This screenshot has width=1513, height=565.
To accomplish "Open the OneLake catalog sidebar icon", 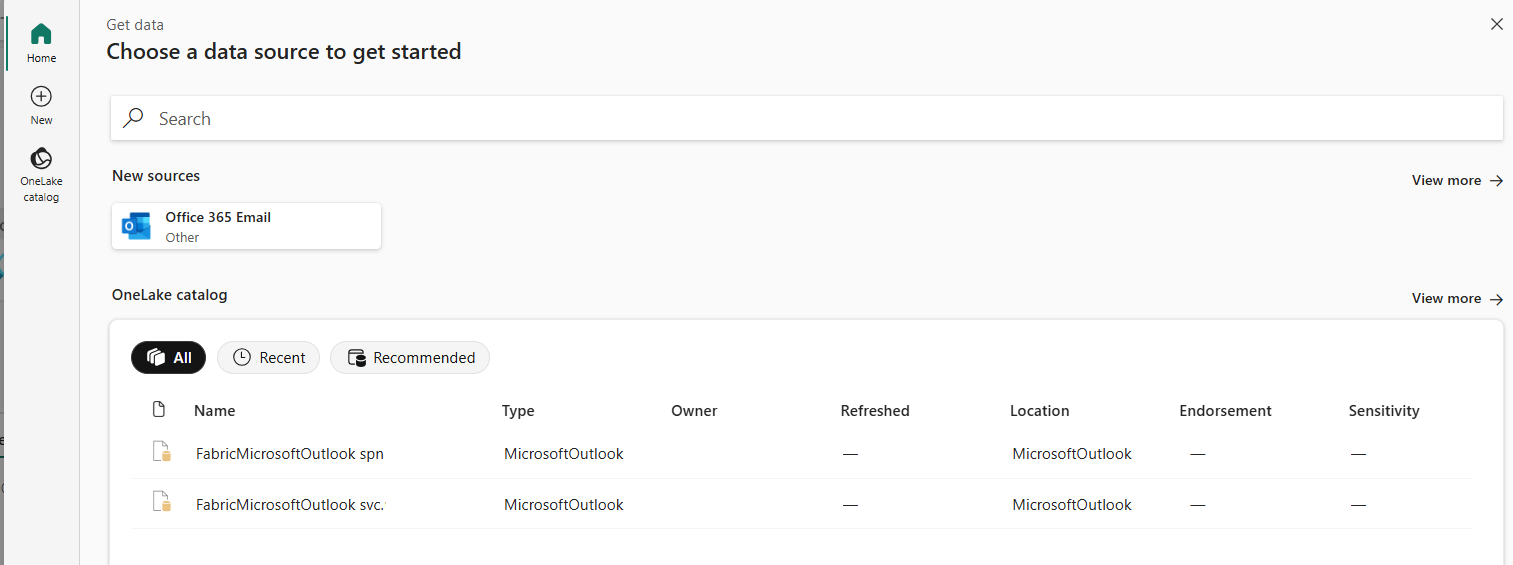I will click(x=41, y=159).
